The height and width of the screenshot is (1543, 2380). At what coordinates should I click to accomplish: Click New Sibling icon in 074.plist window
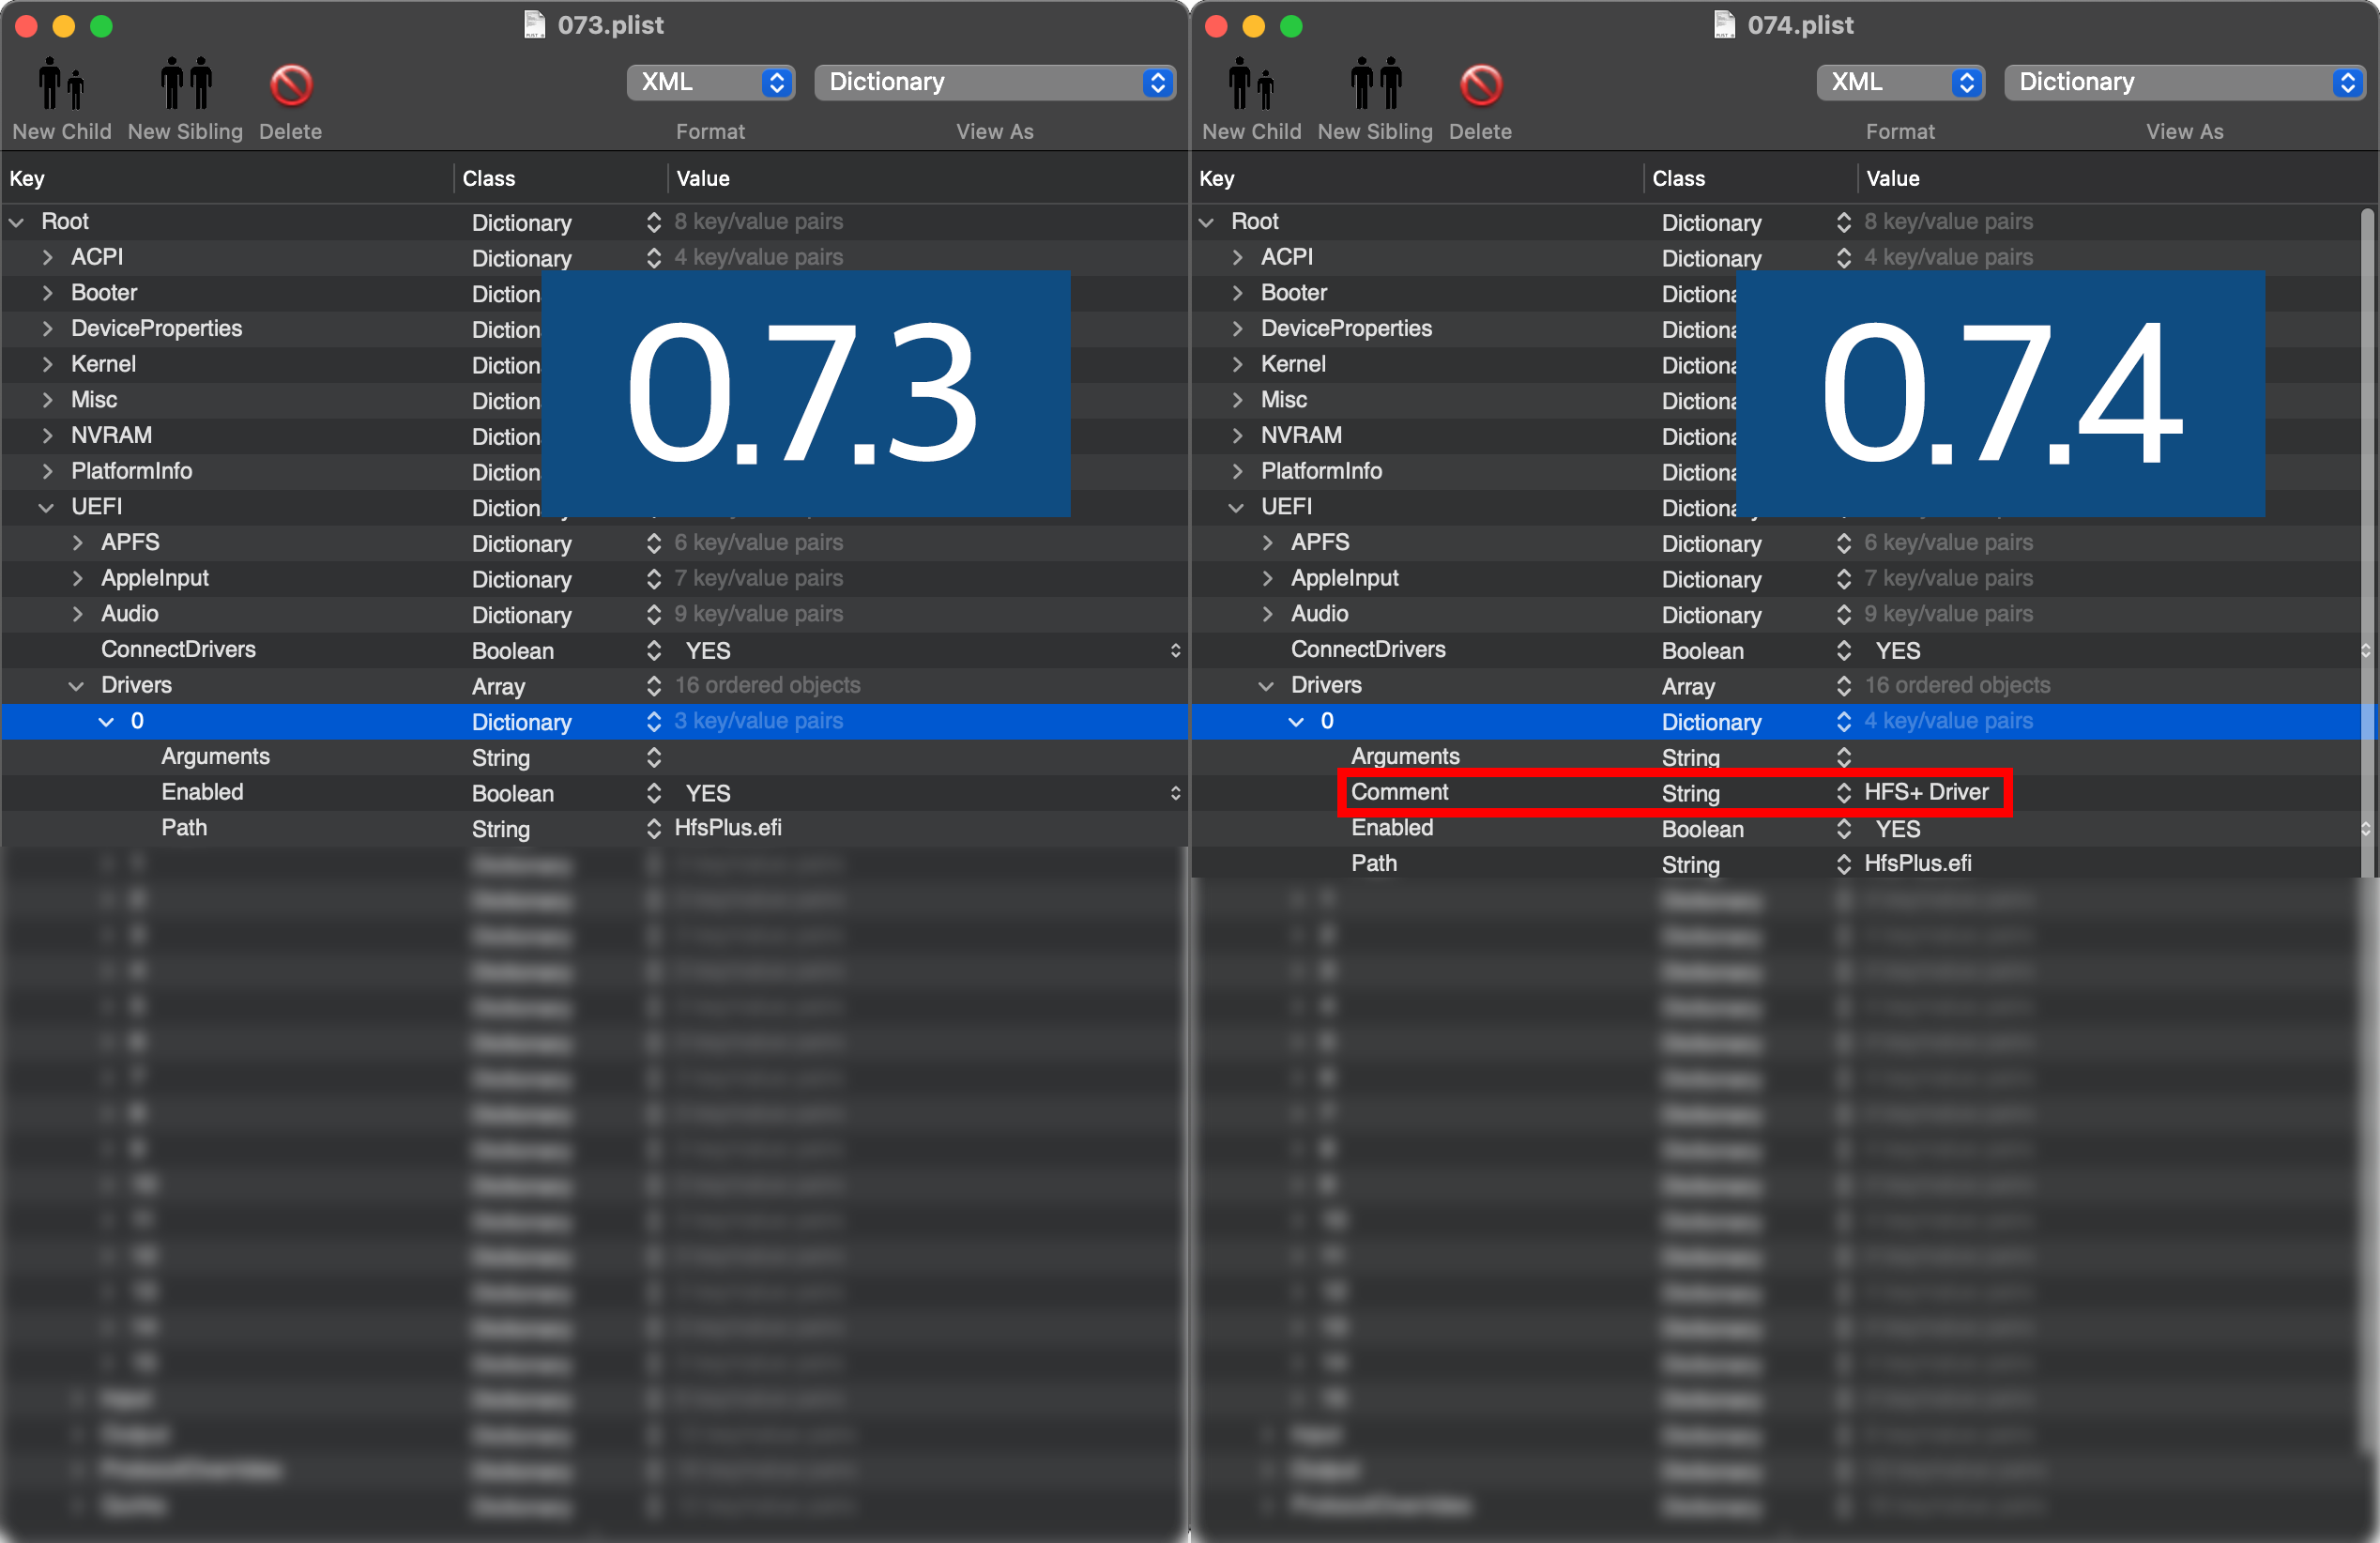coord(1376,84)
